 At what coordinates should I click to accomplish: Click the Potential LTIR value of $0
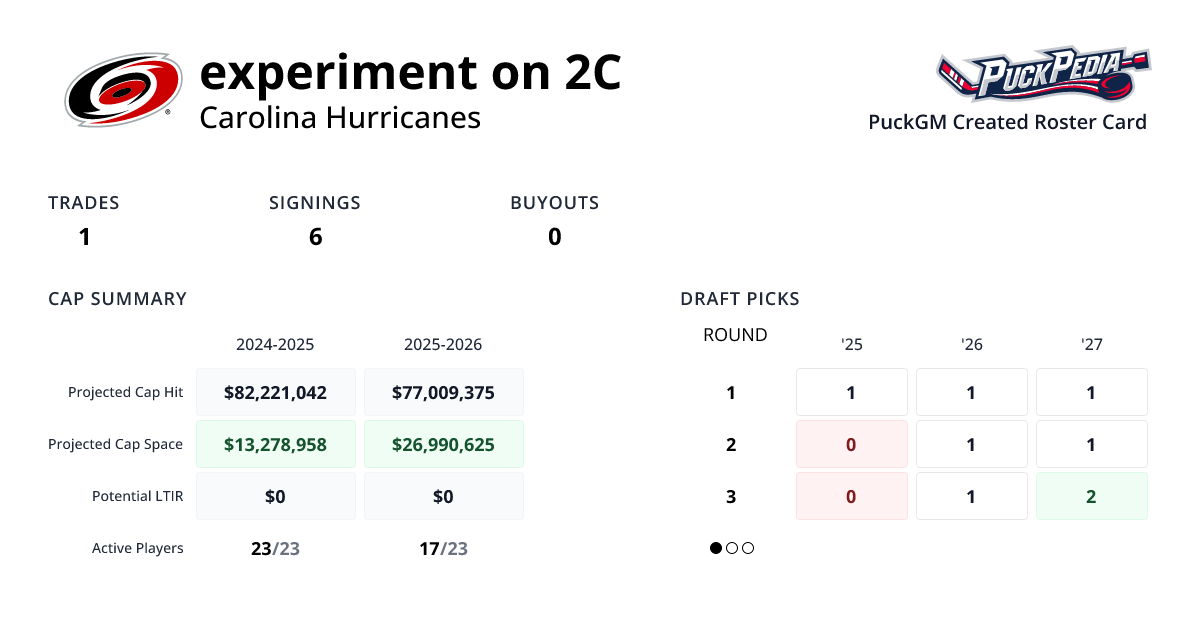276,495
